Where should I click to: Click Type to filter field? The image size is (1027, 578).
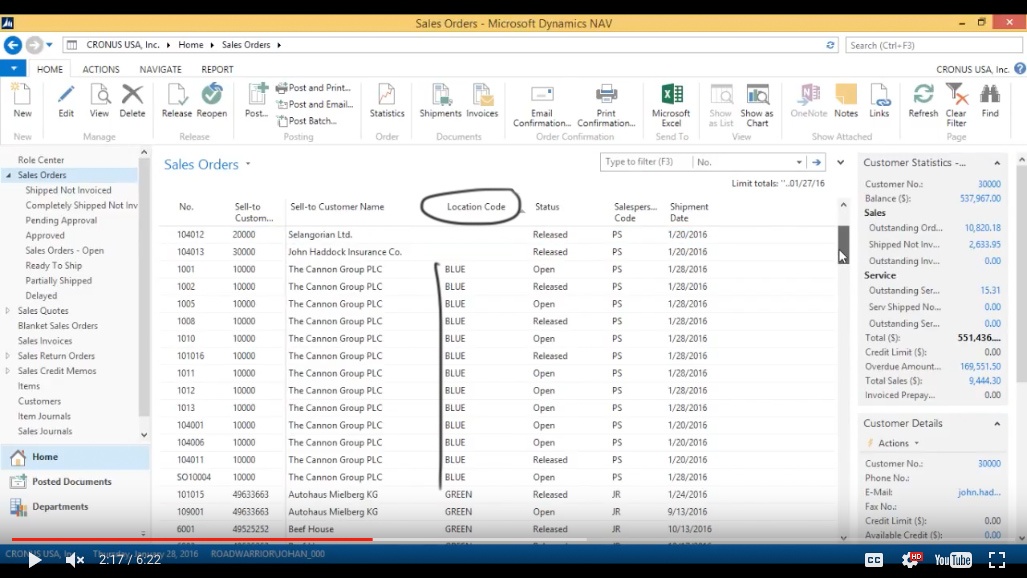[x=646, y=162]
